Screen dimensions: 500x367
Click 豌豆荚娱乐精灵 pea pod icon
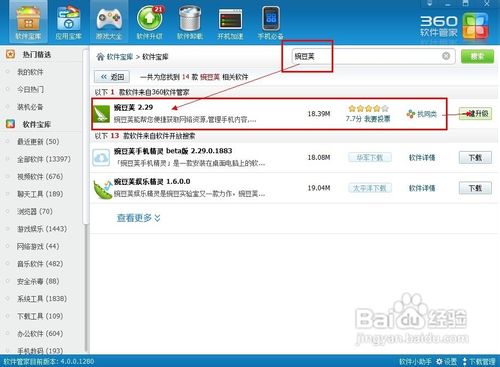103,189
